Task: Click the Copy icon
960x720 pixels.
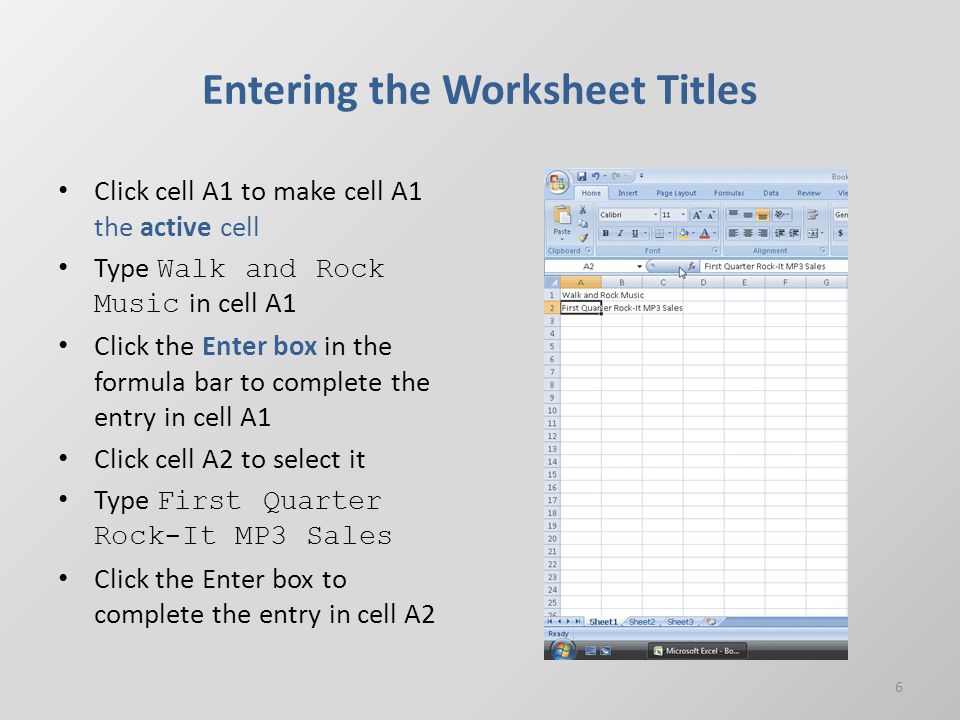Action: click(583, 224)
